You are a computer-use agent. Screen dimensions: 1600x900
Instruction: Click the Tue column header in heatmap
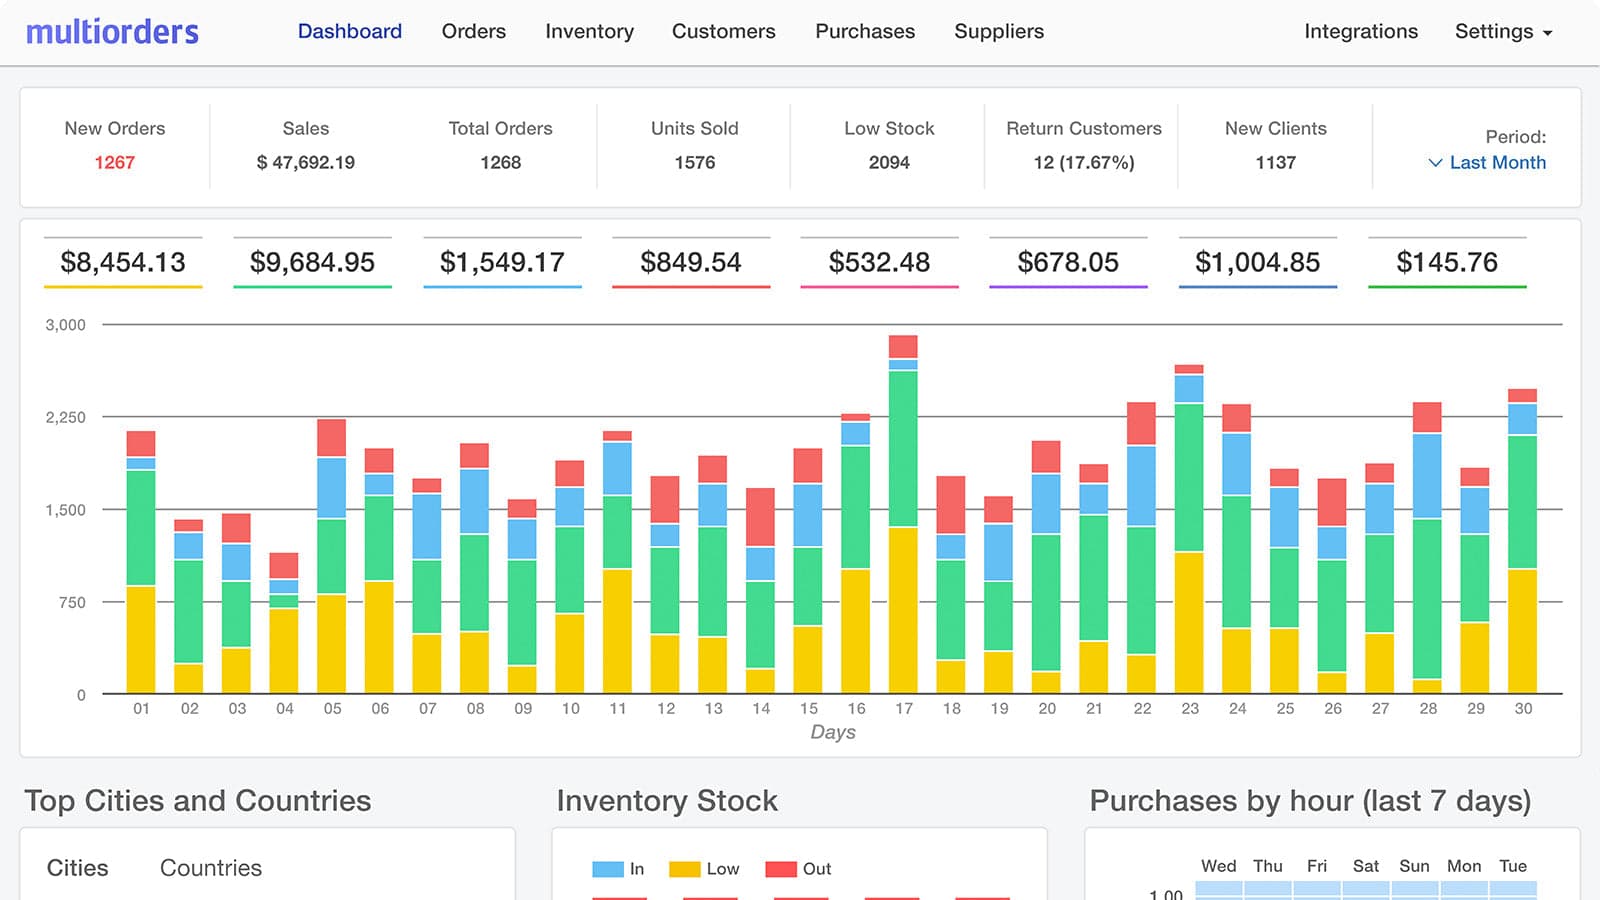click(1513, 866)
